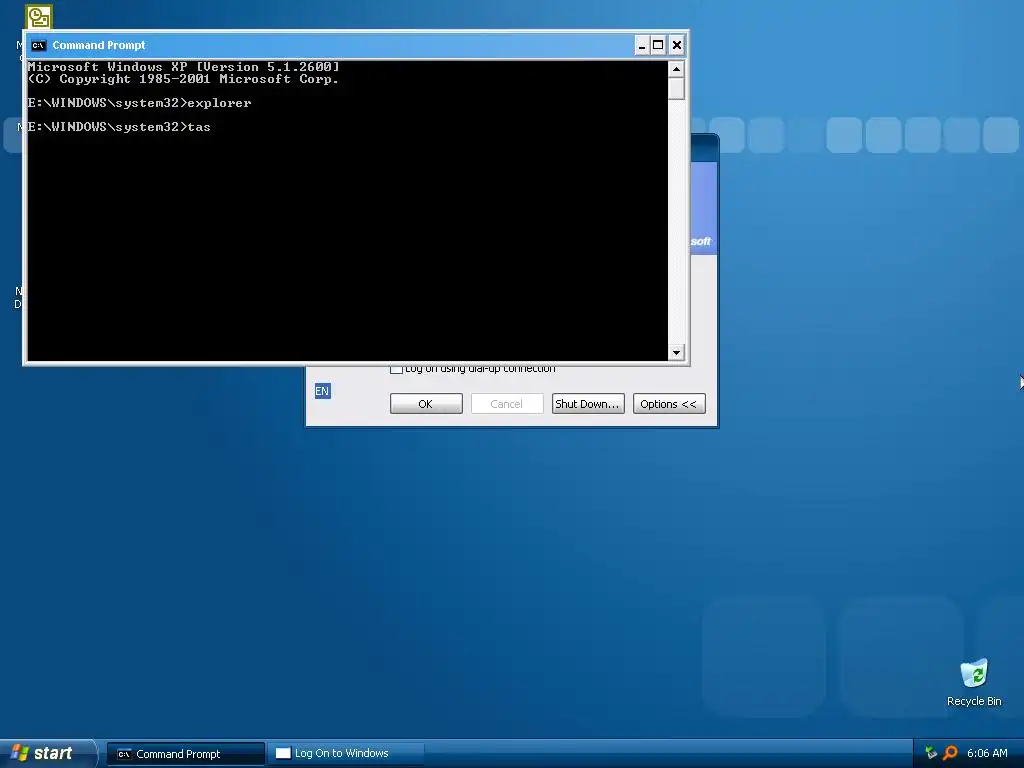
Task: Click the 'E:\WINDOWS\system32>explorer' line
Action: click(x=139, y=103)
